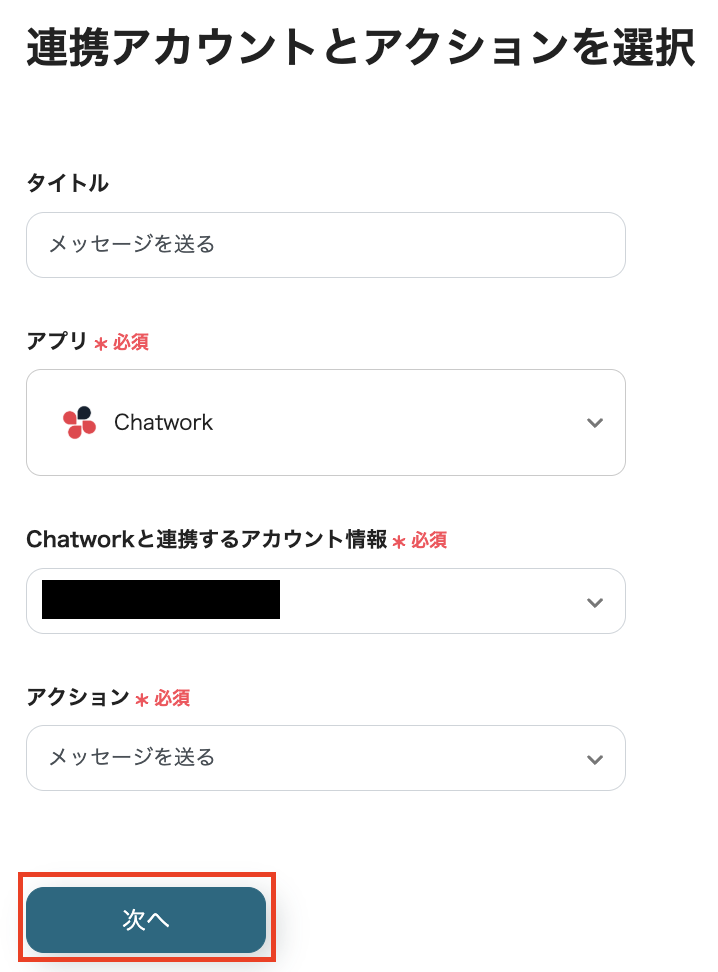
Task: Expand the Chatwork account info dropdown
Action: 595,601
